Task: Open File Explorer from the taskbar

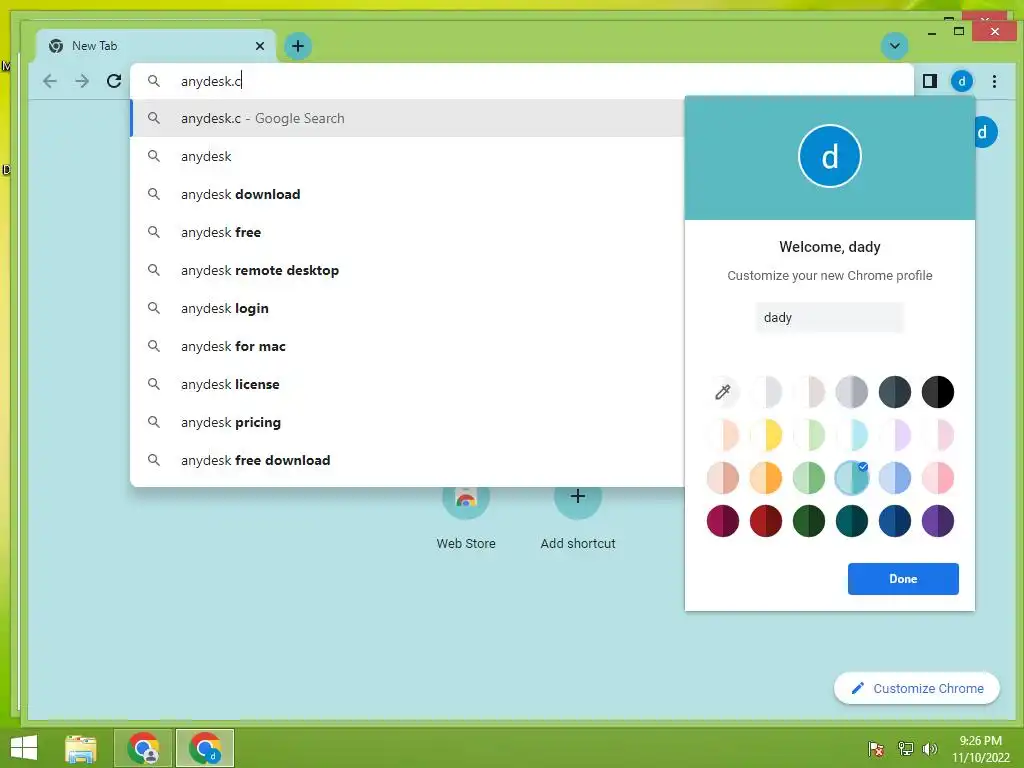Action: click(x=81, y=748)
